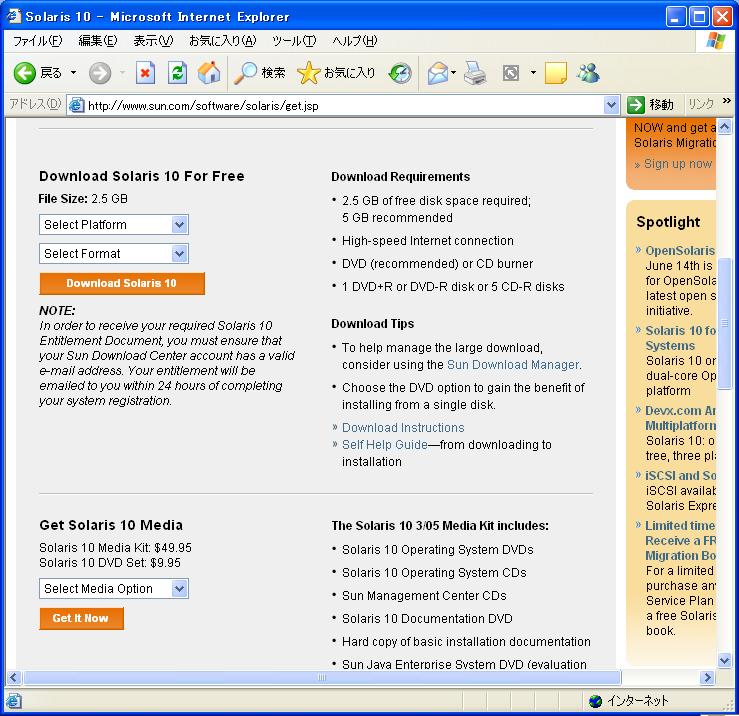Click the Mail envelope icon
The height and width of the screenshot is (716, 739).
pos(437,73)
